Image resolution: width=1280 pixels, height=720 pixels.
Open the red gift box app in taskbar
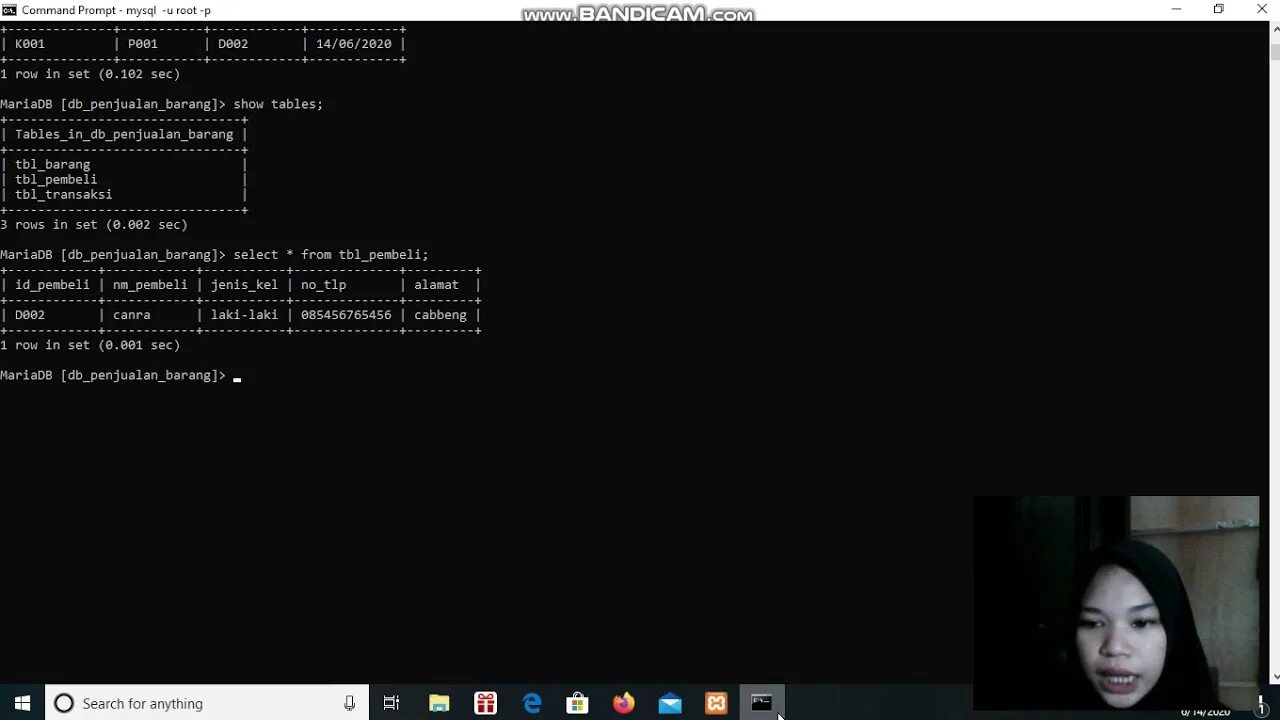485,703
